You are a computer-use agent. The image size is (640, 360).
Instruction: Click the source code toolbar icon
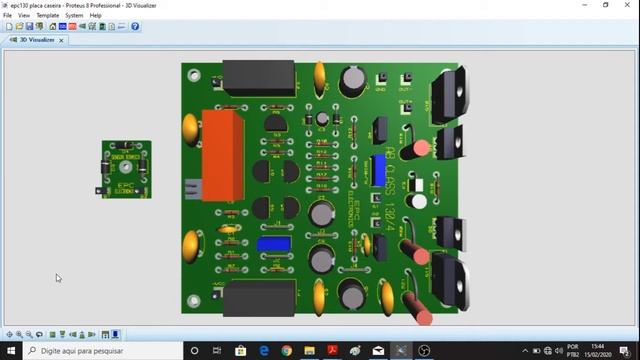click(122, 27)
